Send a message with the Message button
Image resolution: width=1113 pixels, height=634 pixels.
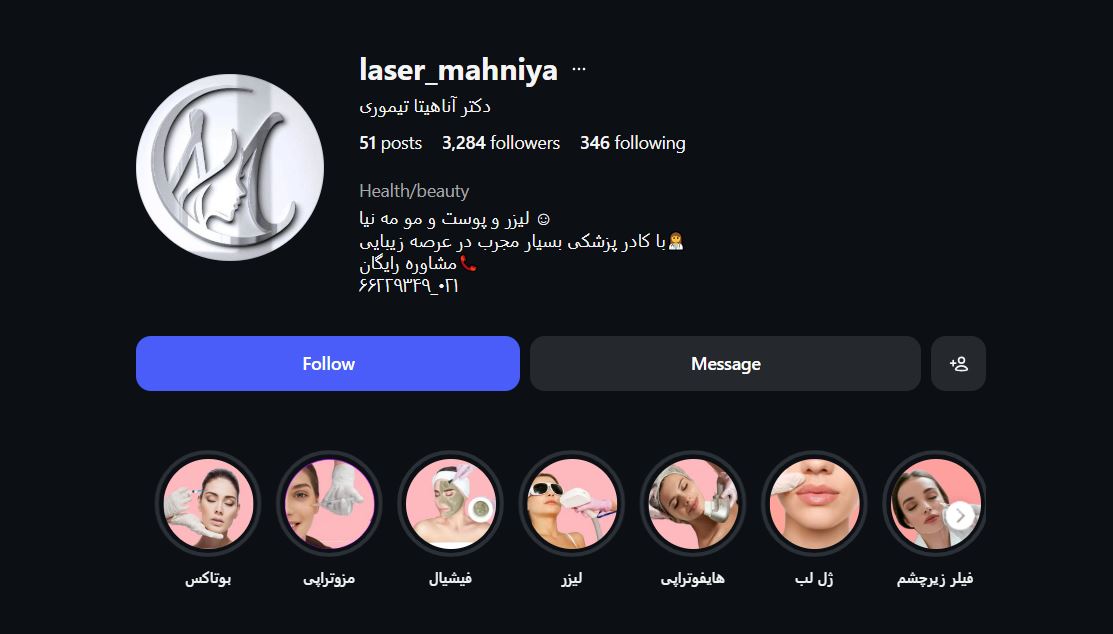[725, 364]
